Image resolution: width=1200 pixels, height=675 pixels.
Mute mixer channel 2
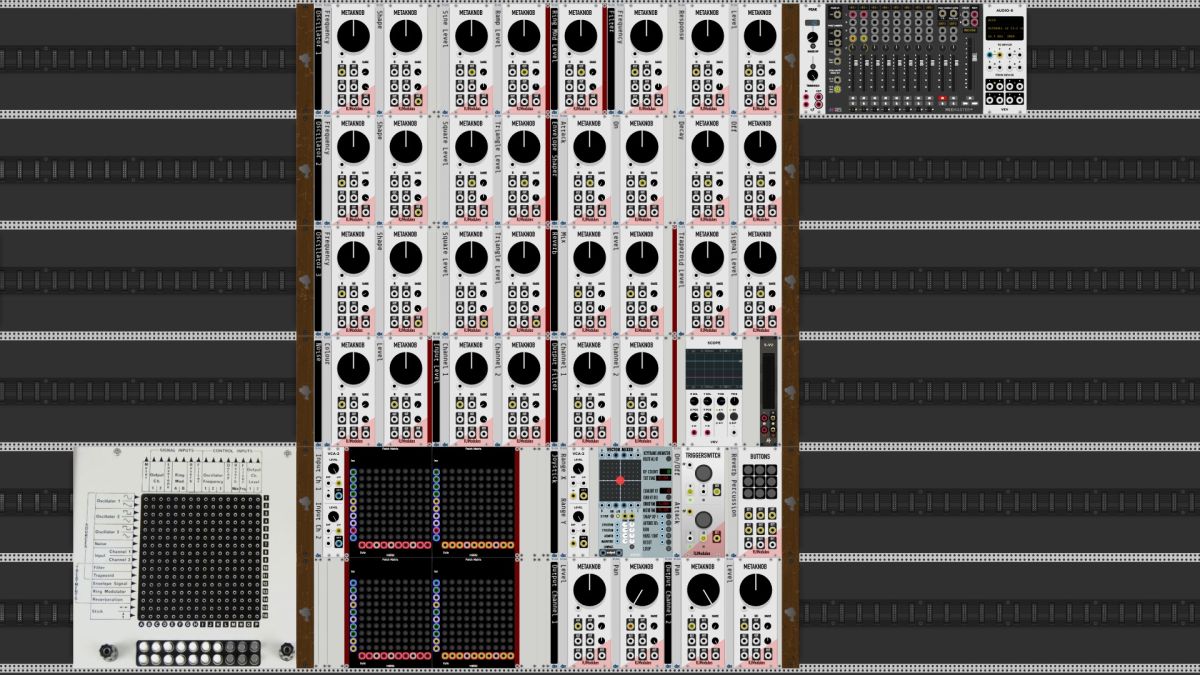864,98
